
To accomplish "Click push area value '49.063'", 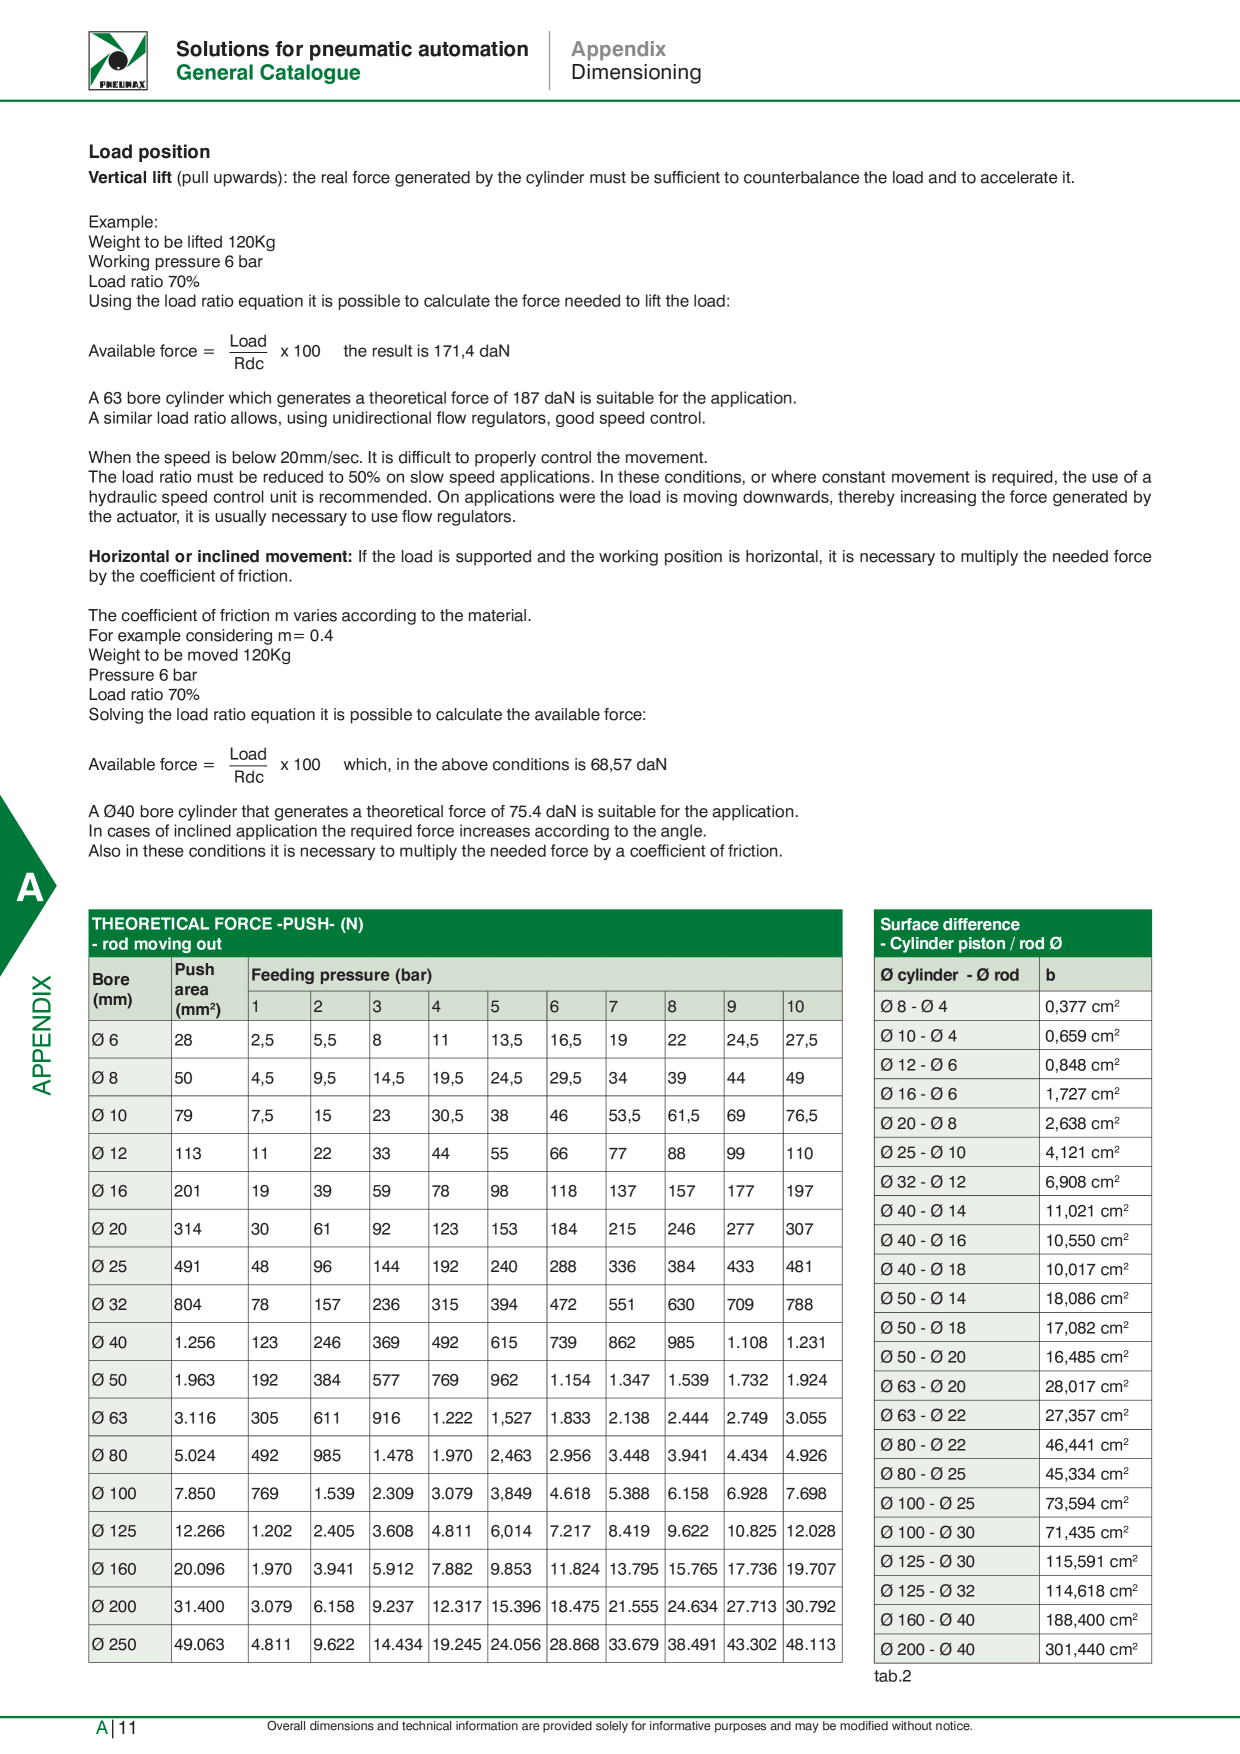I will coord(199,1645).
